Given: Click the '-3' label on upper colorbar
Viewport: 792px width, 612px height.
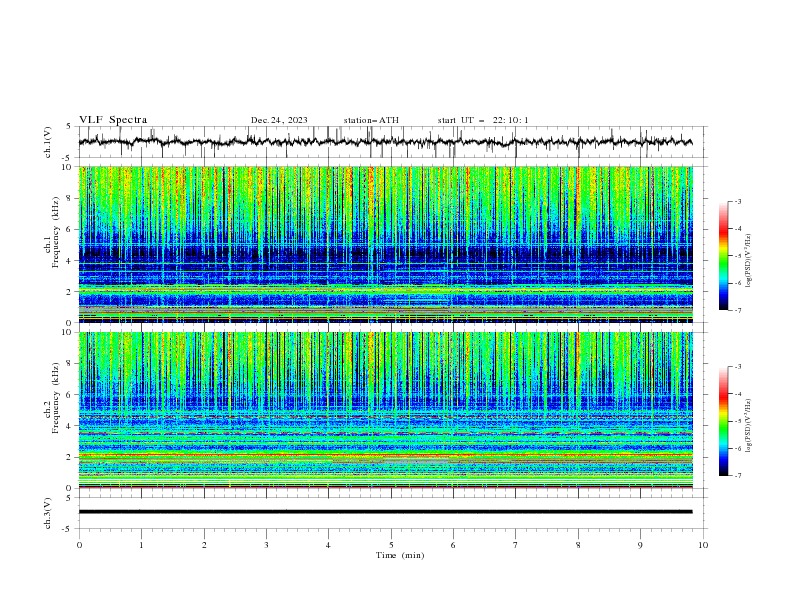Looking at the screenshot, I should click(x=738, y=201).
